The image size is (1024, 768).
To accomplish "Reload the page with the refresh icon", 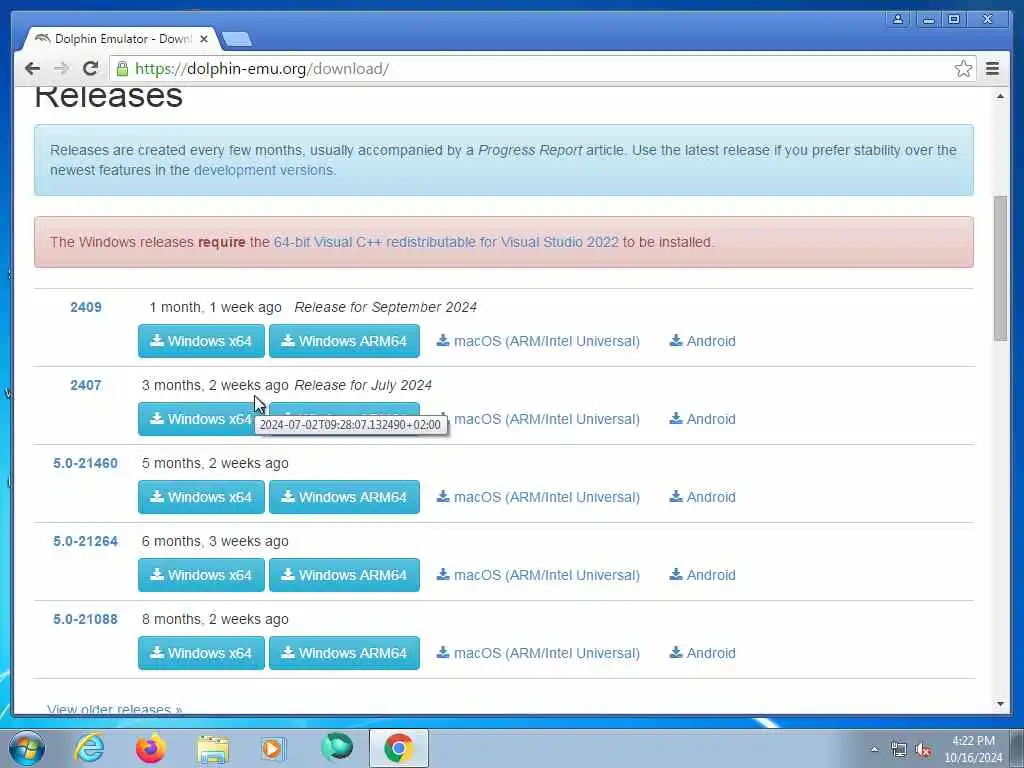I will 91,69.
